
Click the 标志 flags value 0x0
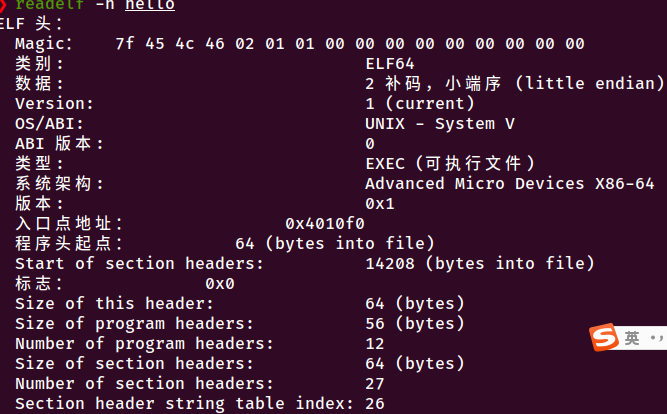pyautogui.click(x=220, y=284)
